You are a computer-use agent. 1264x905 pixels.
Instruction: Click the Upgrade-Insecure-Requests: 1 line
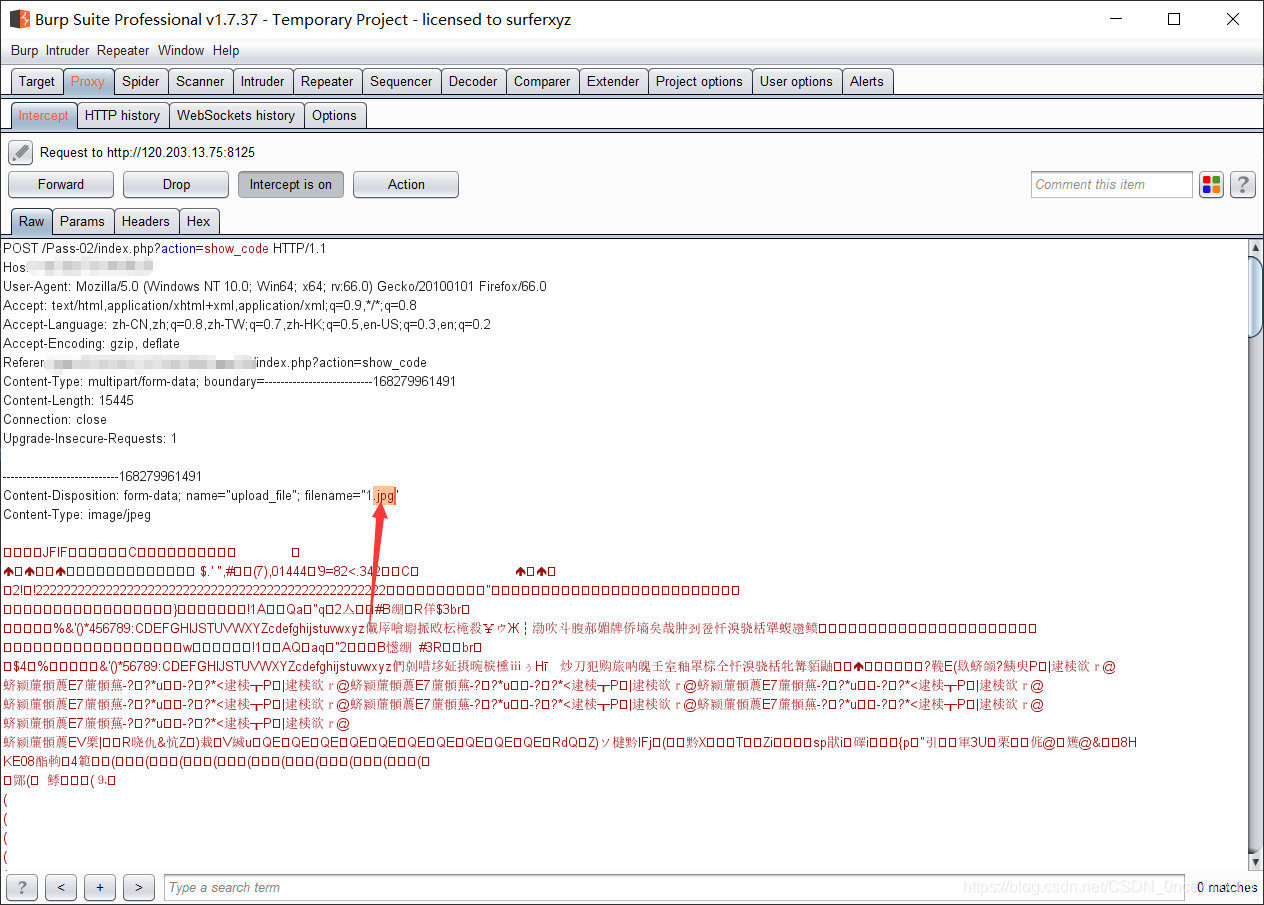[90, 438]
